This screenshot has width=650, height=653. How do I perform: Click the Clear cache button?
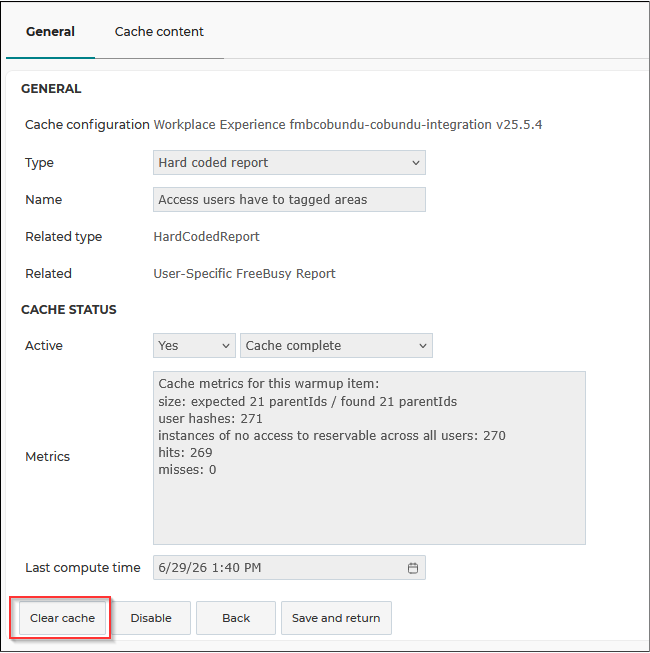coord(62,618)
